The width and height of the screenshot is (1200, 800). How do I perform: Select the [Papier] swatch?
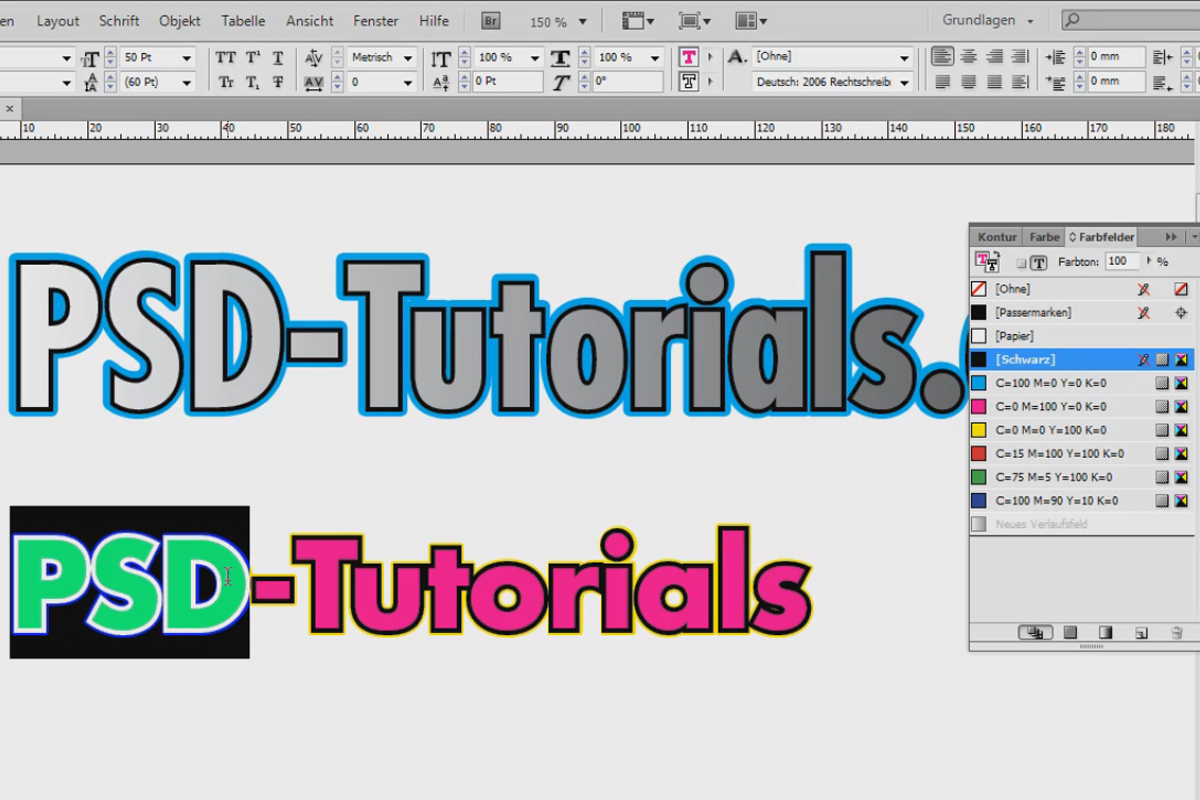[1081, 336]
